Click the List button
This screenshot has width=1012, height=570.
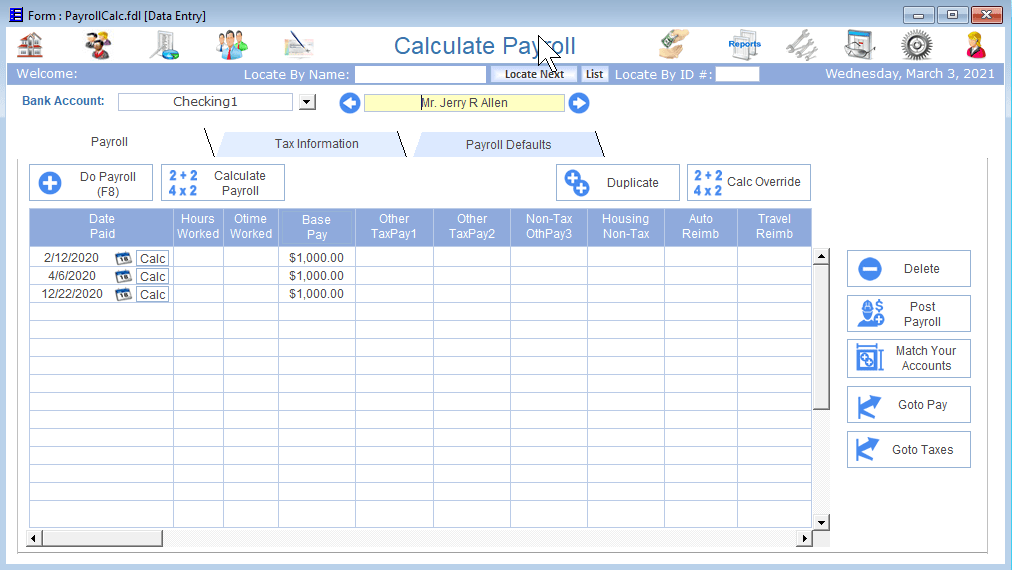point(594,74)
